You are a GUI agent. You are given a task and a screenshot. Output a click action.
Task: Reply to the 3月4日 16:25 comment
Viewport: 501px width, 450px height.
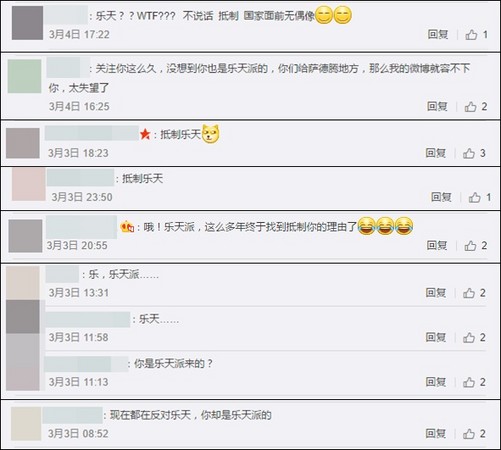tap(437, 106)
